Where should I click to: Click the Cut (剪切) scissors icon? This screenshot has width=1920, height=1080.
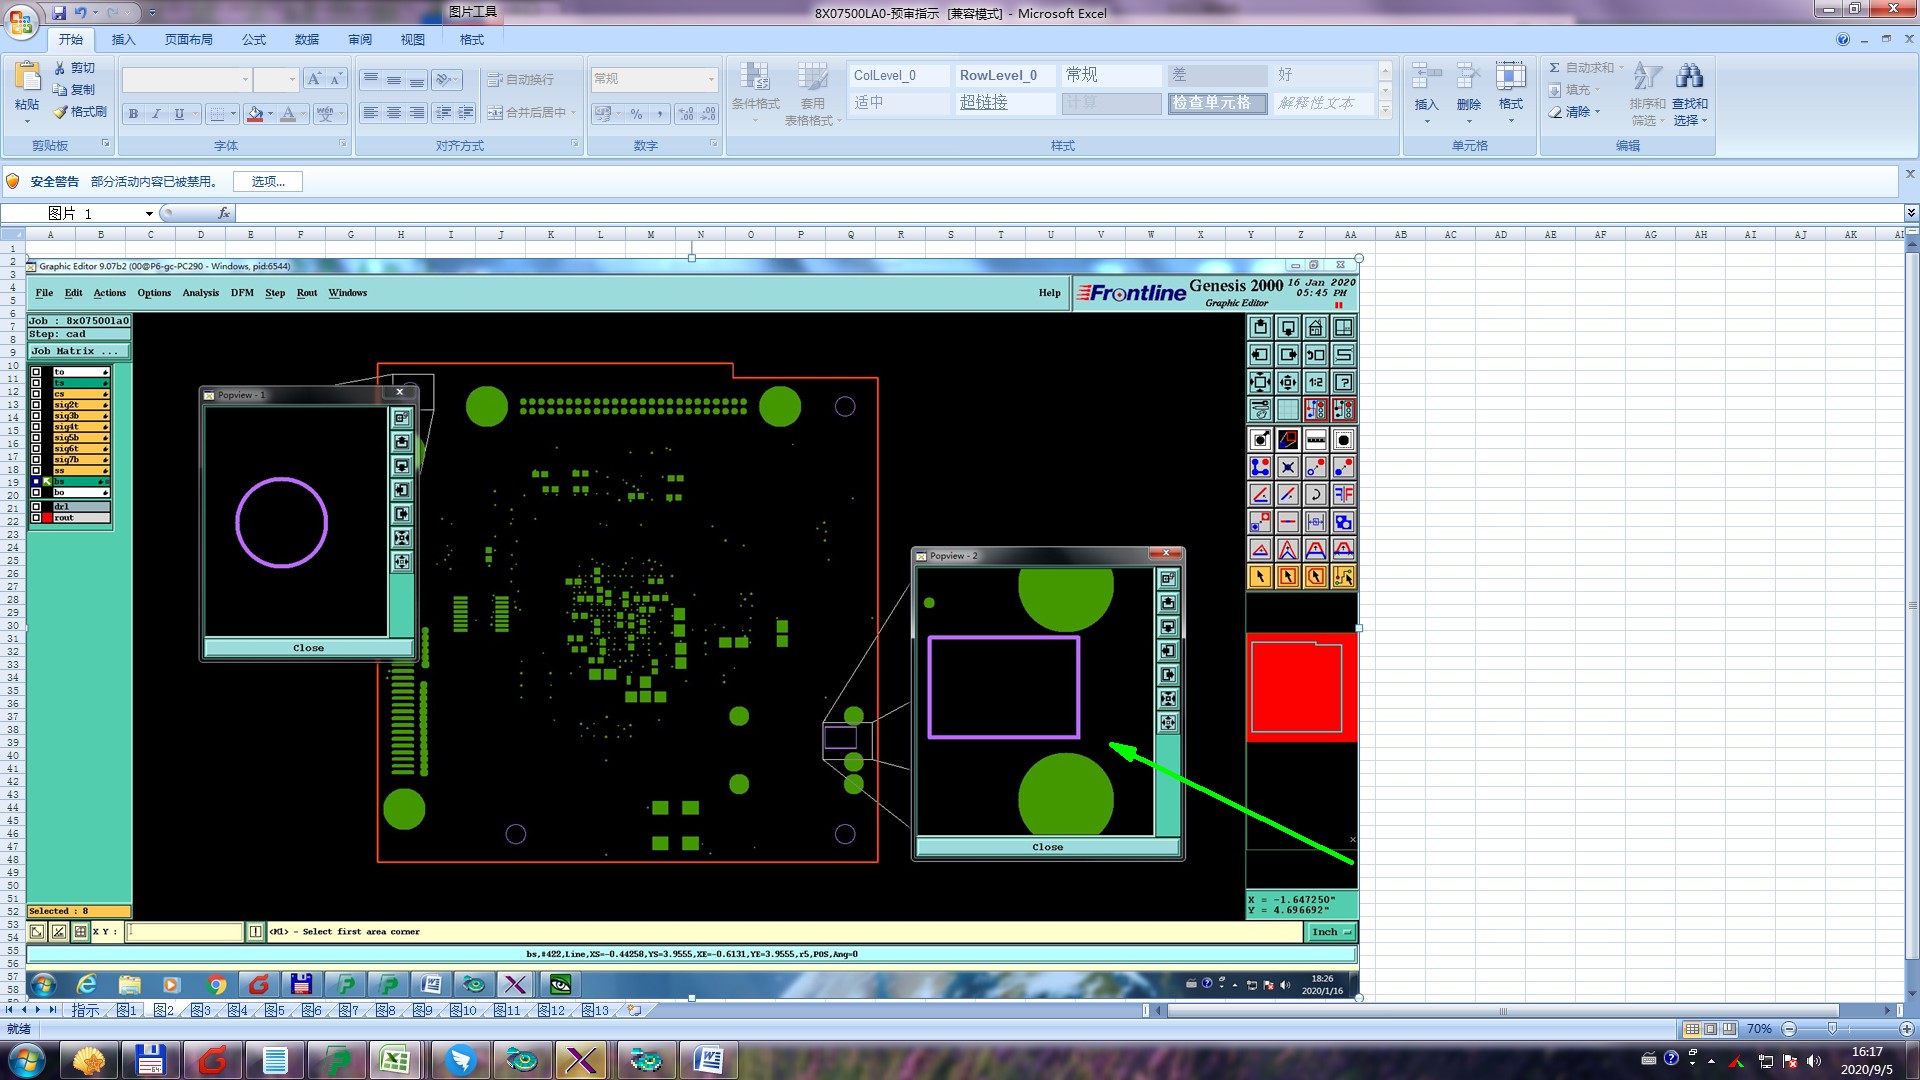pos(60,67)
